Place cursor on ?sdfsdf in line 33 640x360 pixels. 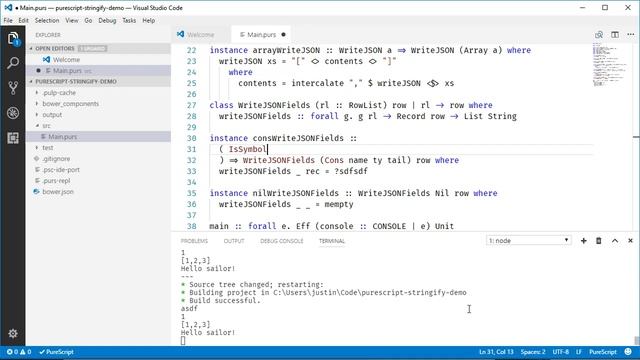point(351,171)
